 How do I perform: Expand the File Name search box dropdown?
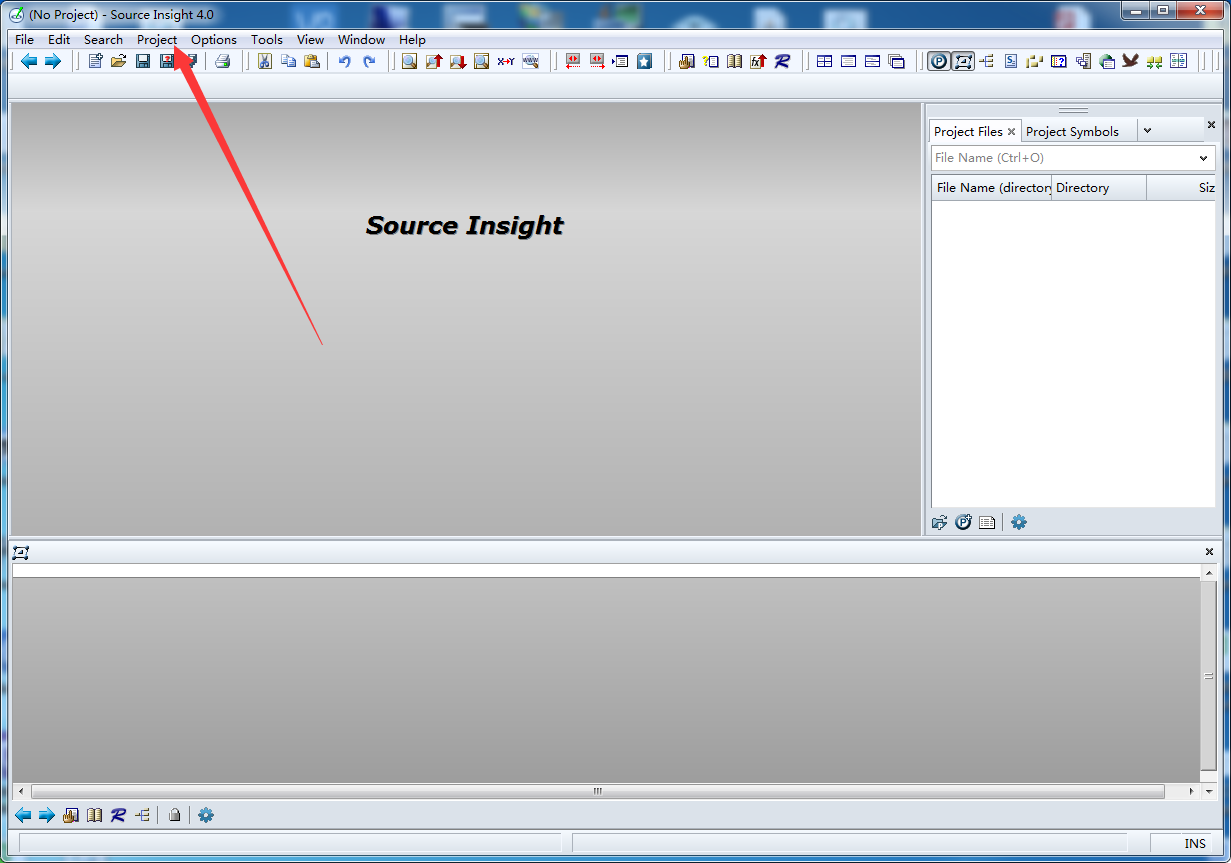click(x=1203, y=158)
